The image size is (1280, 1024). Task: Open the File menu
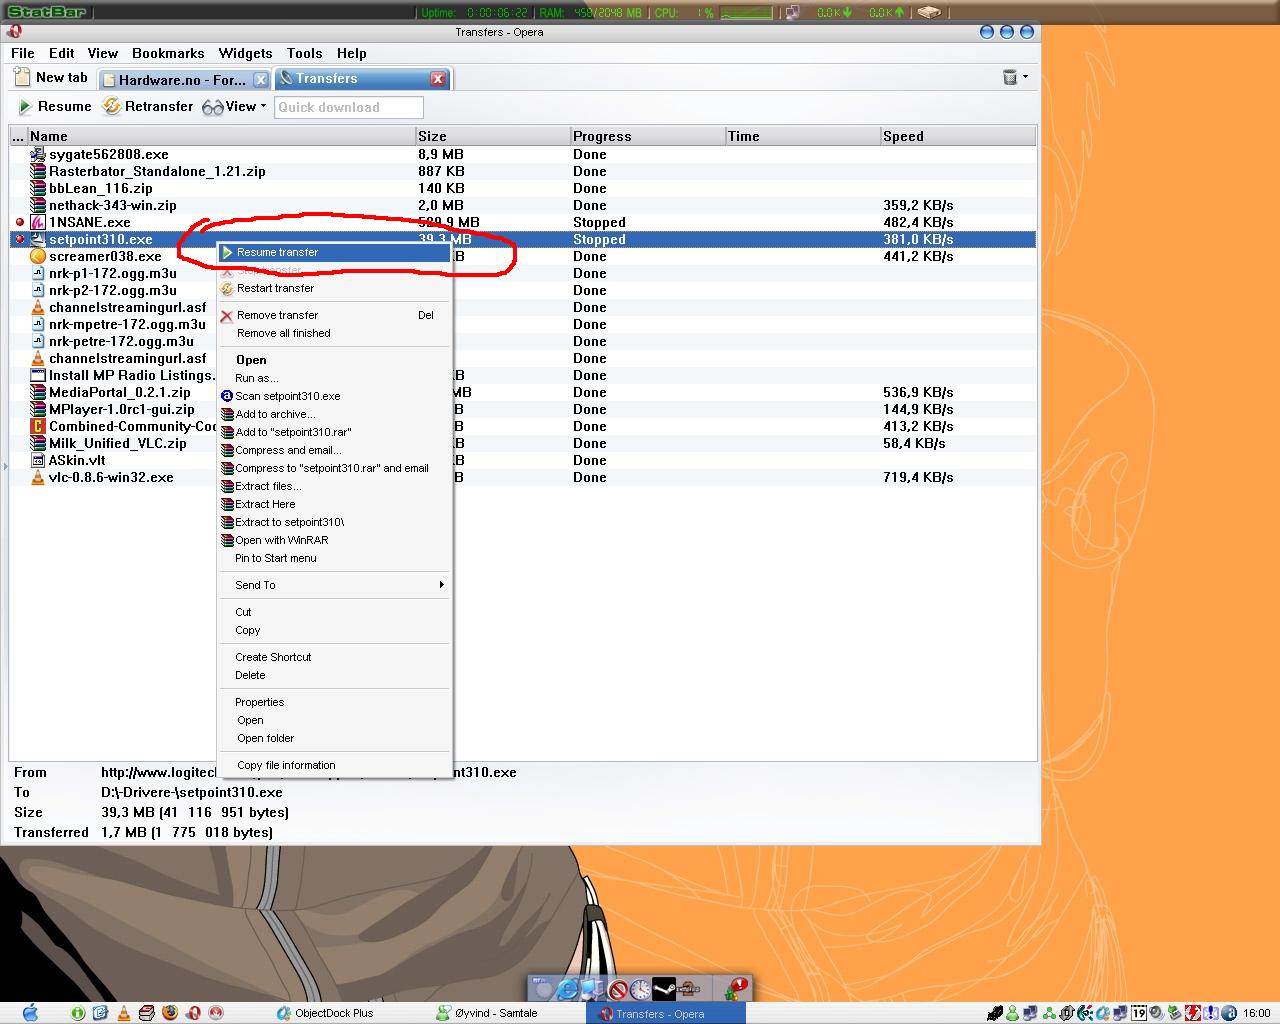tap(23, 53)
